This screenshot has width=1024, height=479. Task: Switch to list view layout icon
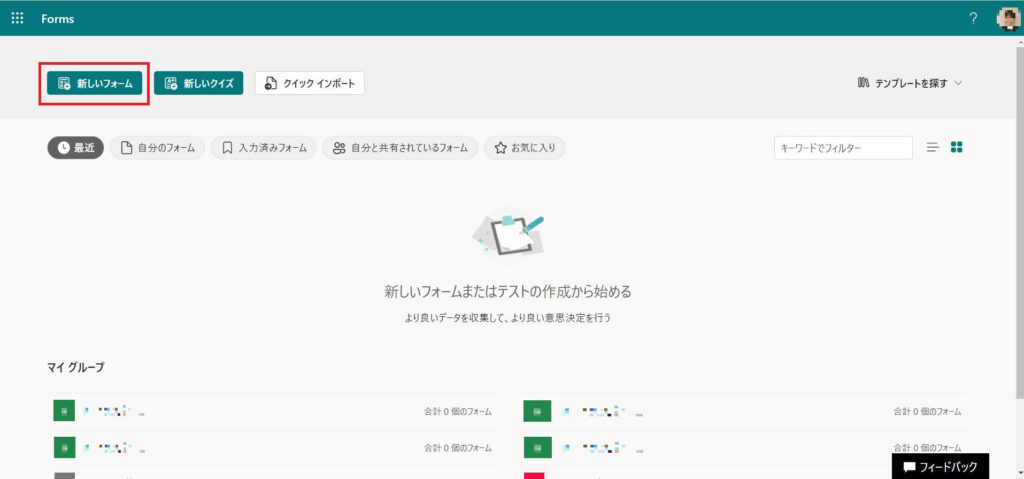coord(933,148)
